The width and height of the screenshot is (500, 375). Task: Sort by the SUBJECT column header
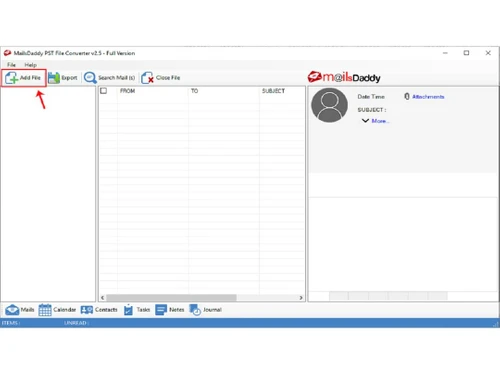(x=273, y=91)
